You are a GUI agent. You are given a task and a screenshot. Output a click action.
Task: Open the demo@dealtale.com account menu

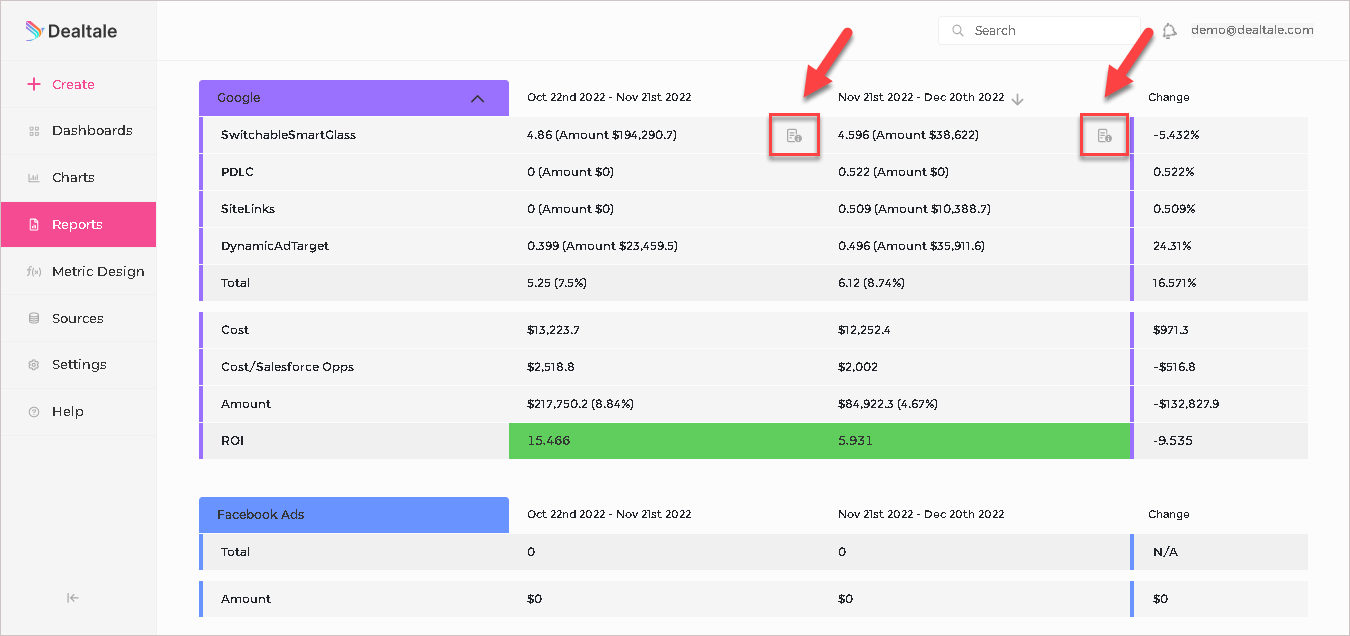[1252, 30]
